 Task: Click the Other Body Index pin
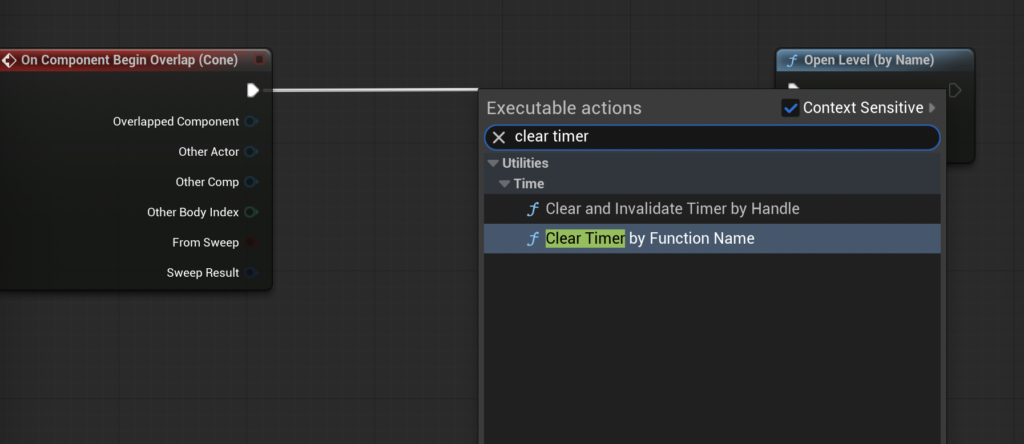[x=251, y=212]
